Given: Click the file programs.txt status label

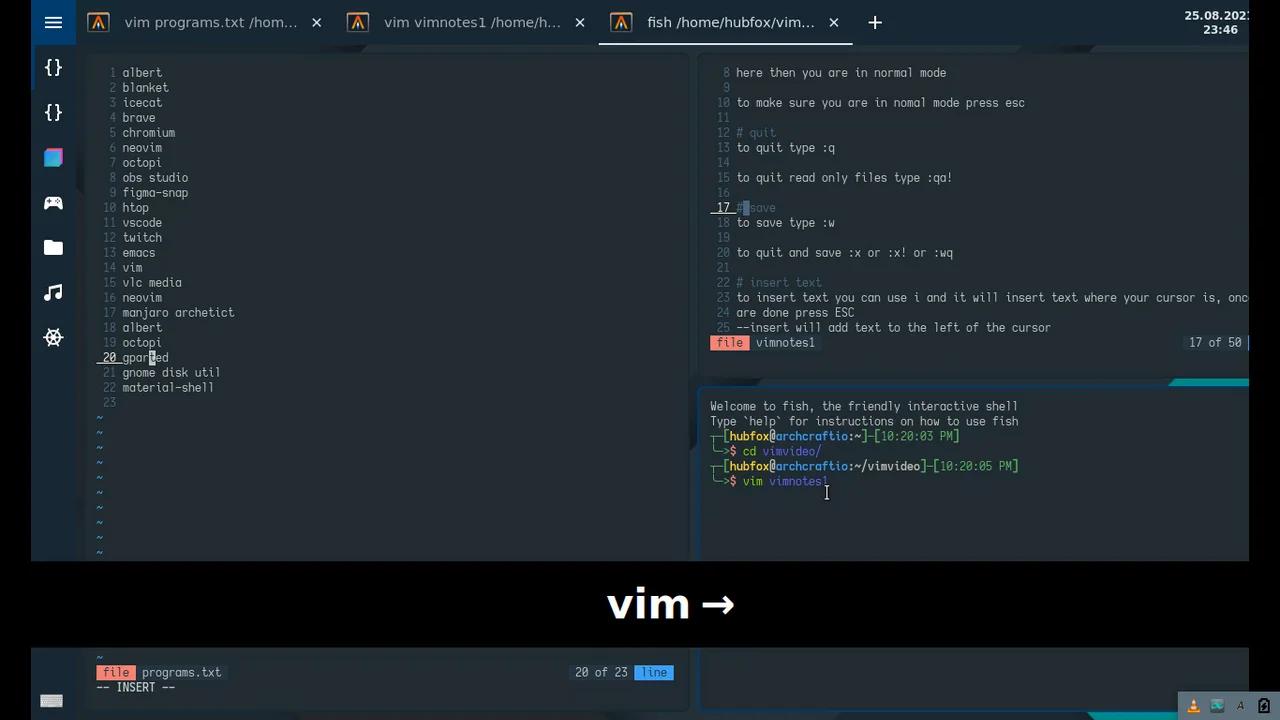Looking at the screenshot, I should (160, 672).
